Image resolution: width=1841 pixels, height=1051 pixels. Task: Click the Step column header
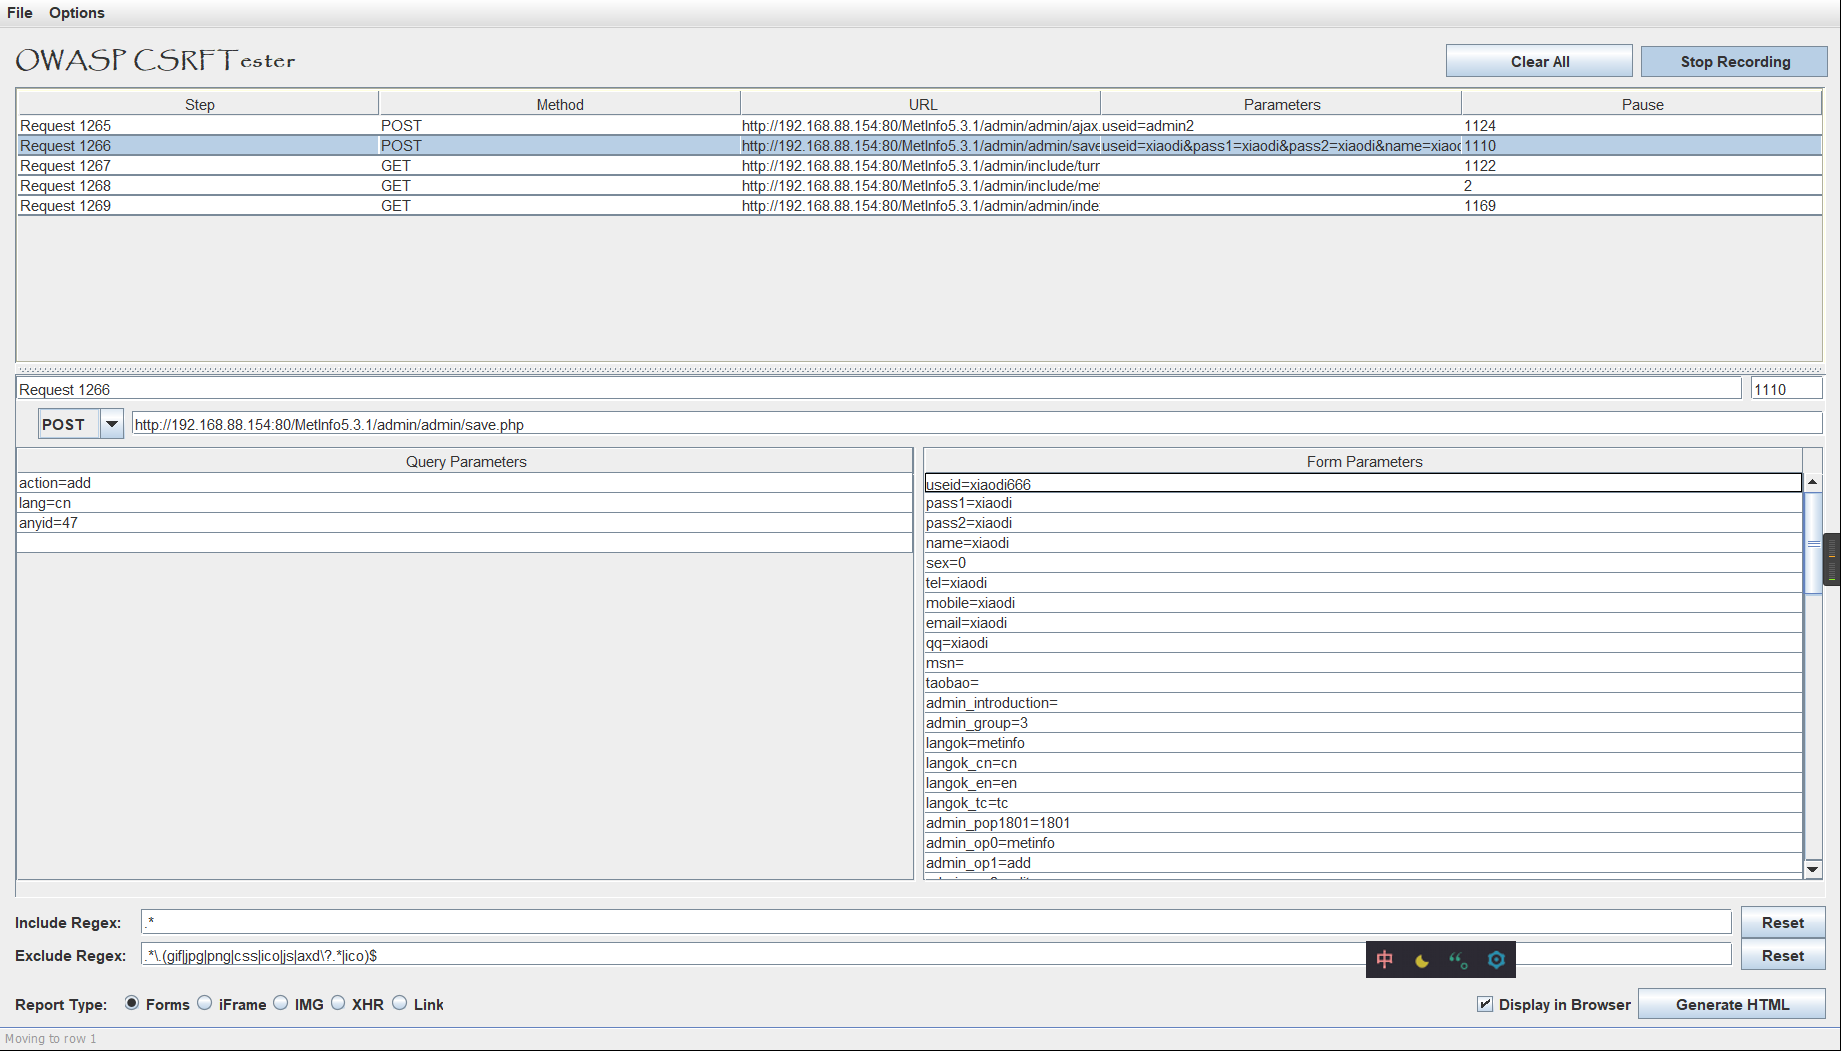click(x=199, y=104)
